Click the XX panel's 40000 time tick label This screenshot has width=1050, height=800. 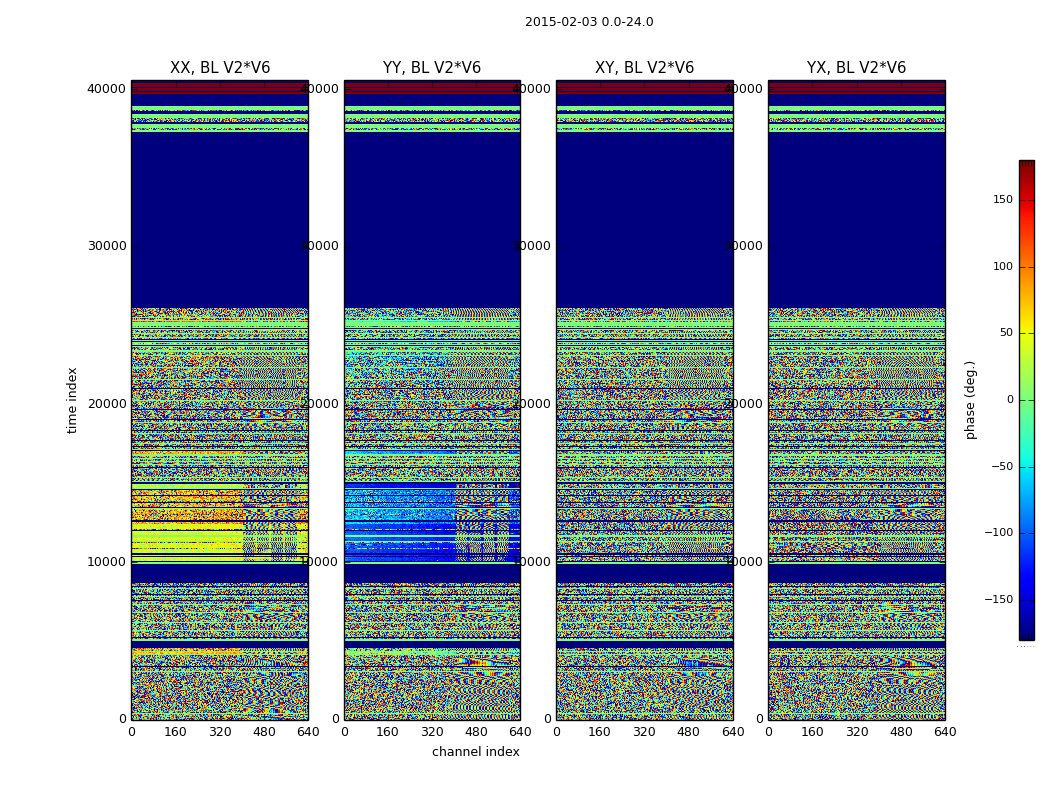[106, 88]
